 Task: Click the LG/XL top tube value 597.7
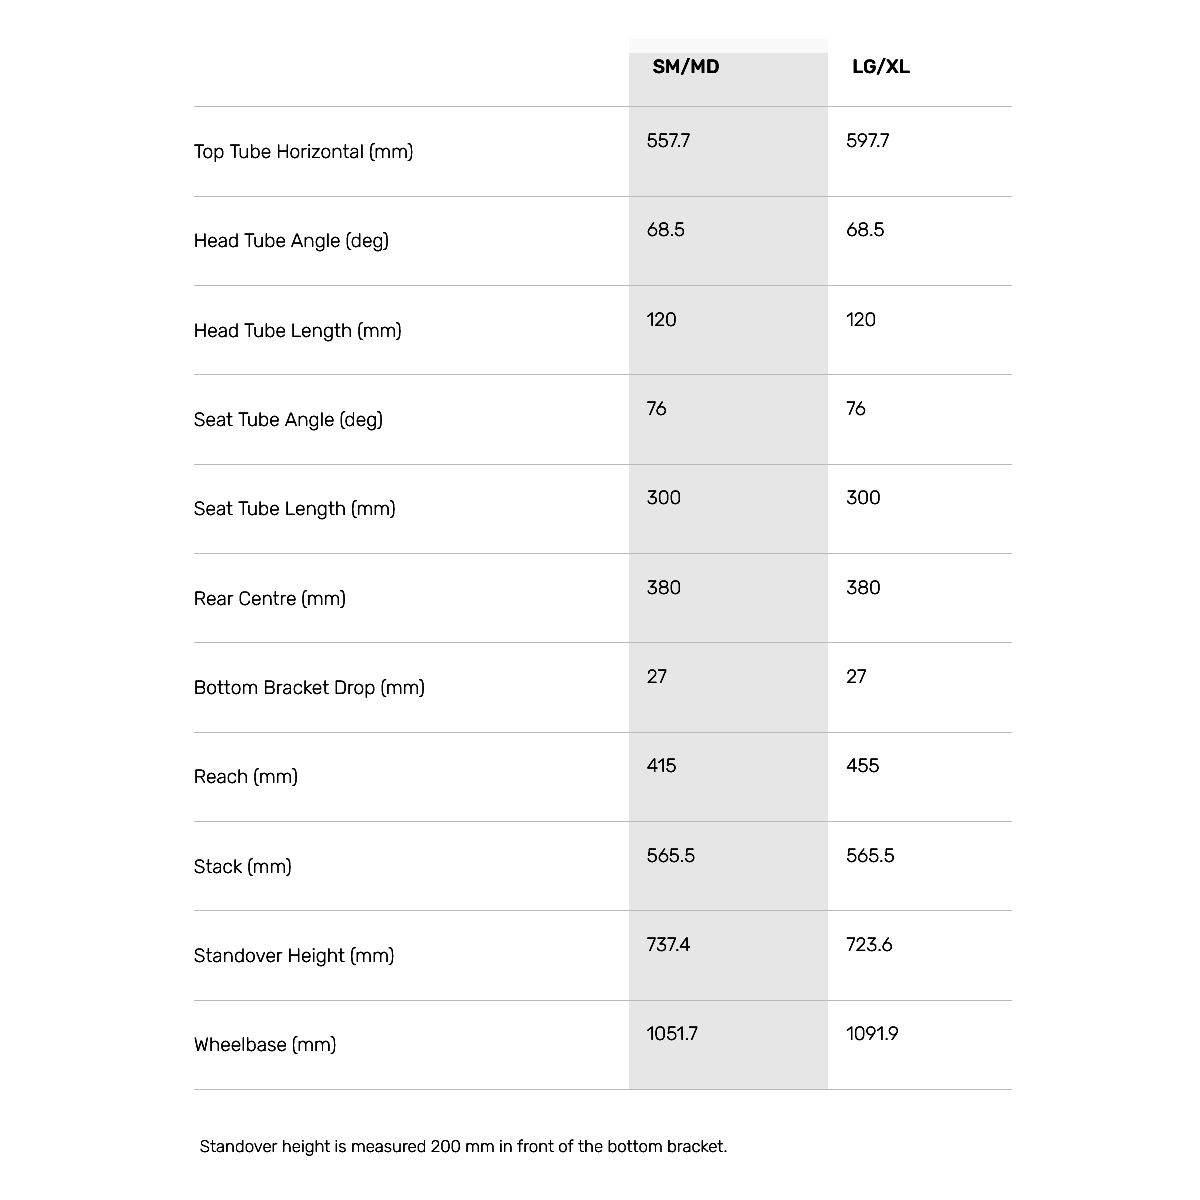click(867, 141)
